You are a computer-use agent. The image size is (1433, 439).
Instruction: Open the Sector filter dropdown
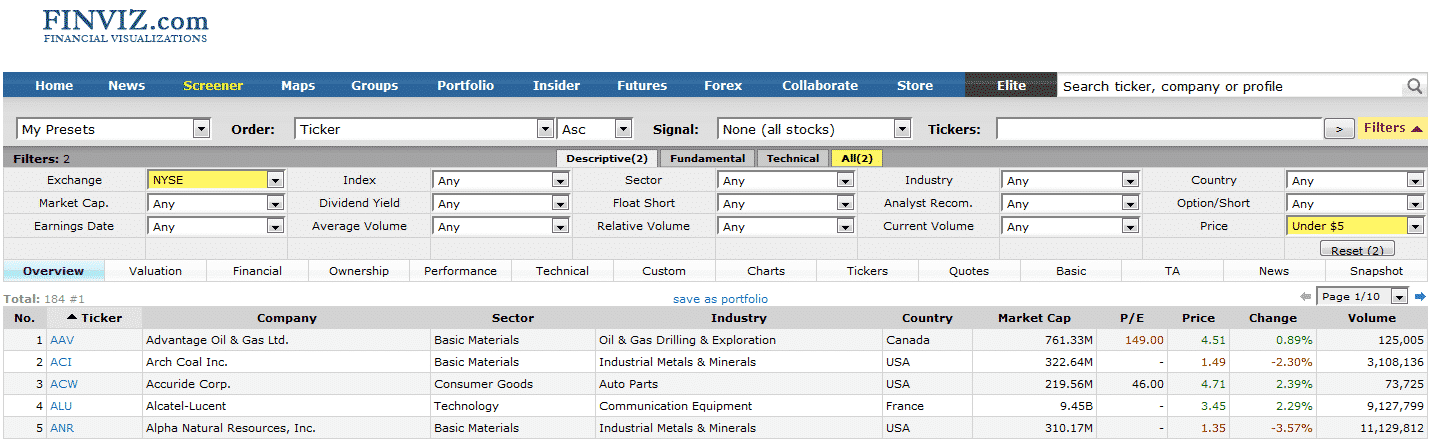click(786, 181)
